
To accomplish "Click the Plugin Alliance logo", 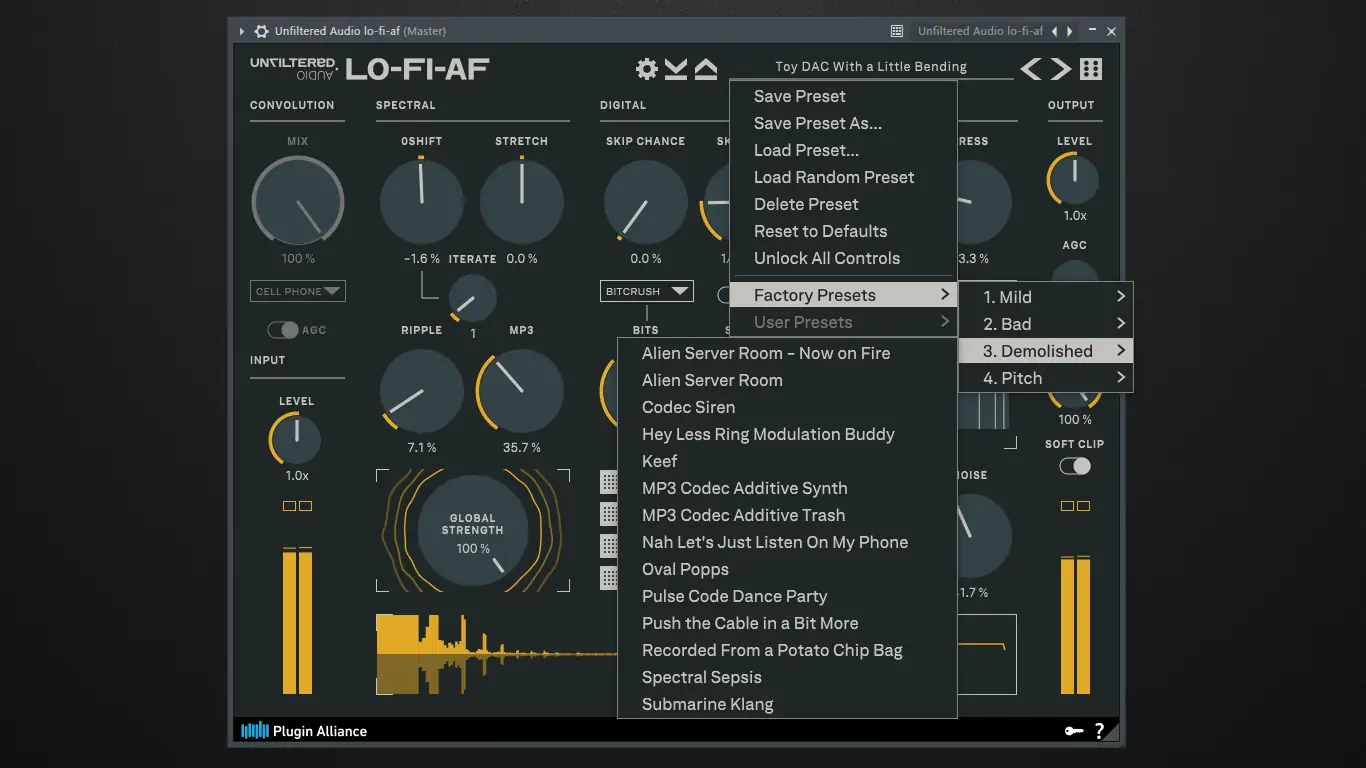I will (304, 731).
